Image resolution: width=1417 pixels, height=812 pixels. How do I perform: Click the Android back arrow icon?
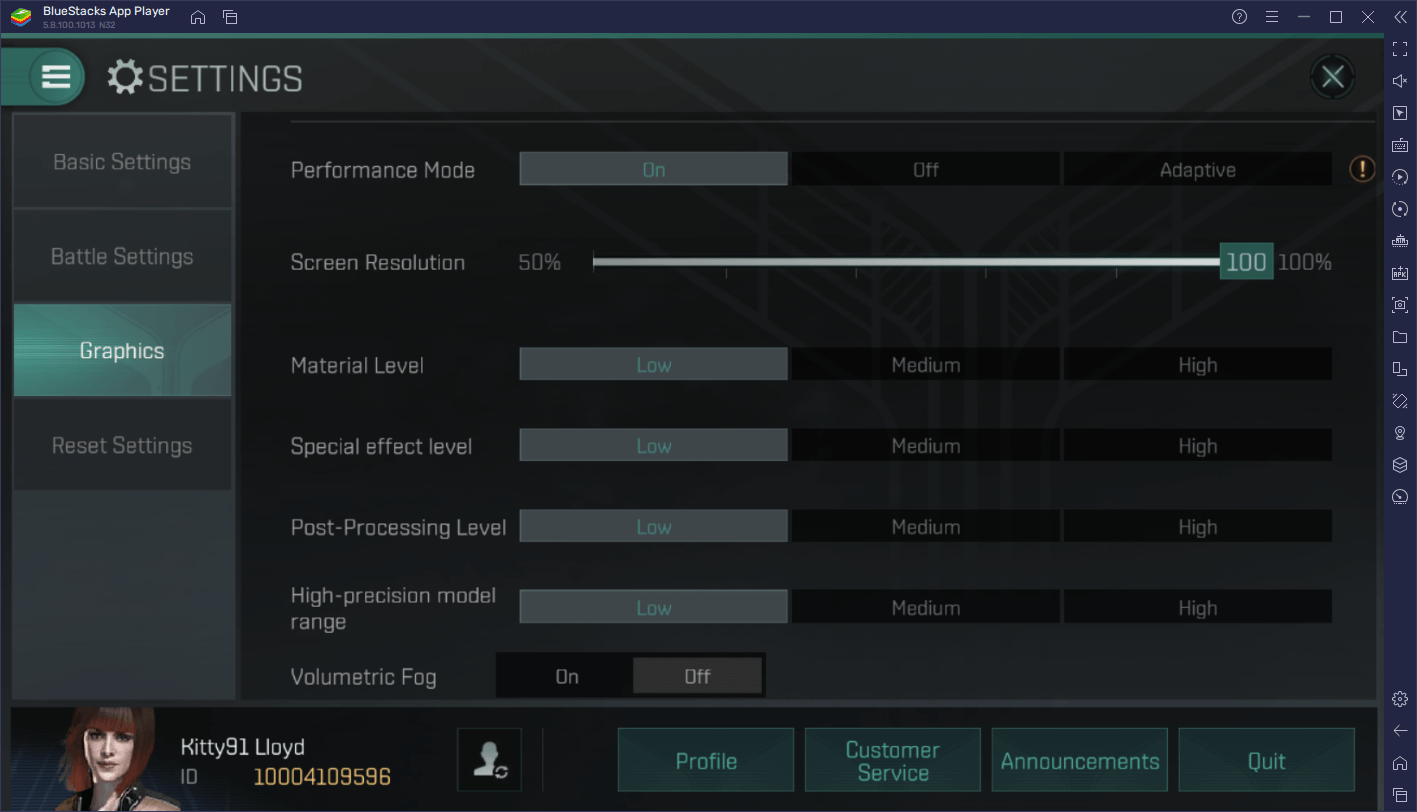coord(1400,731)
